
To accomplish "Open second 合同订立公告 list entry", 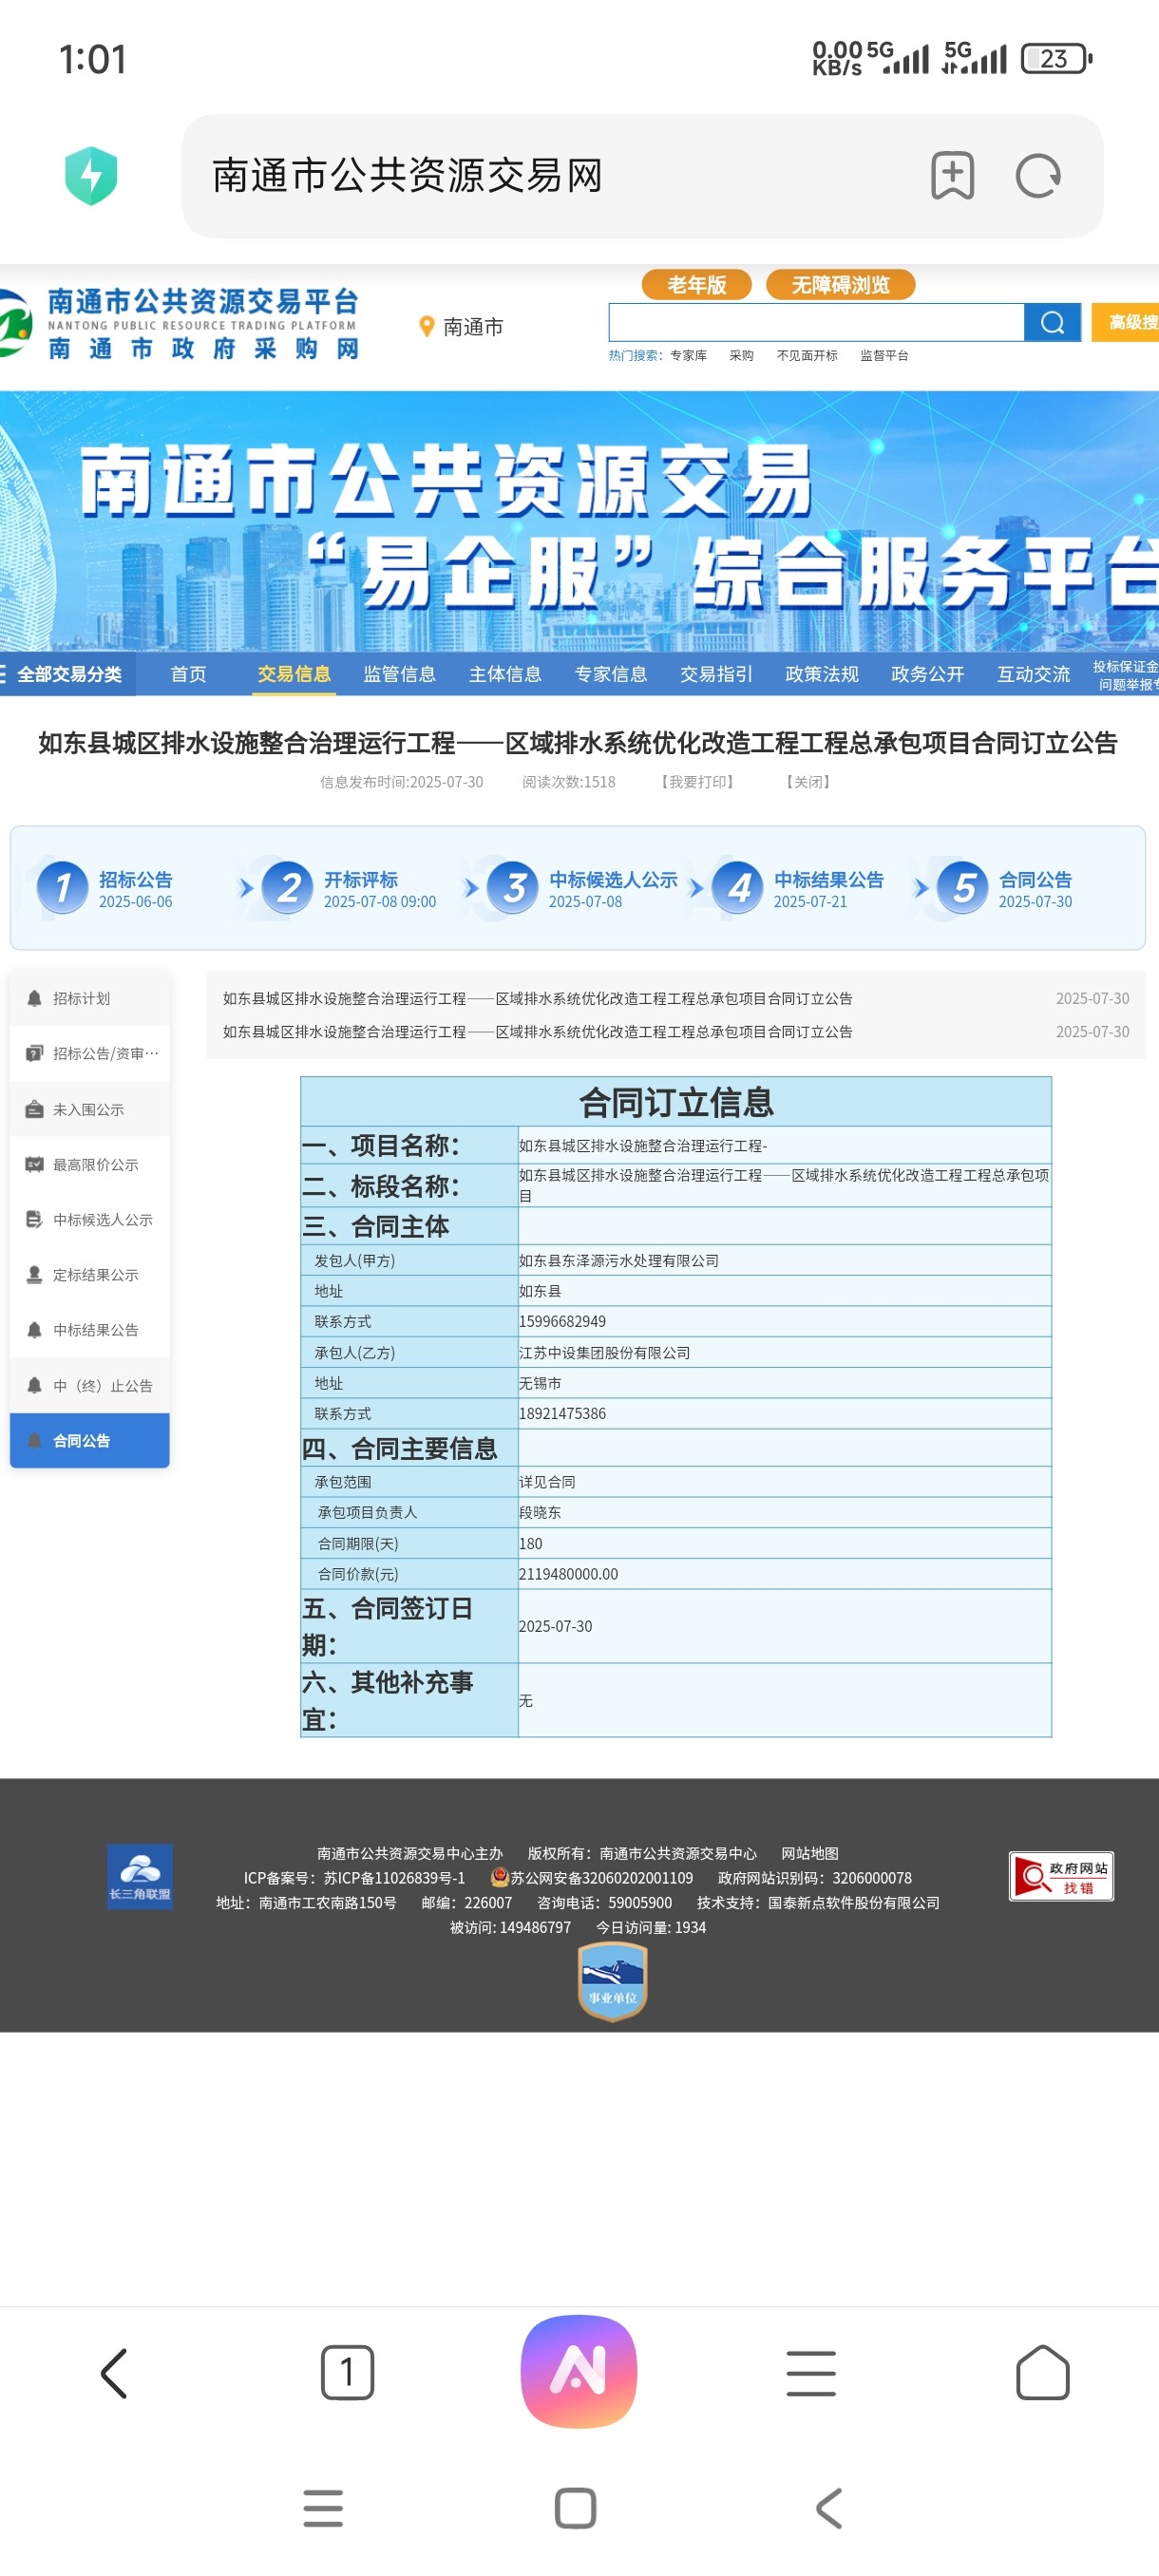I will [537, 1031].
